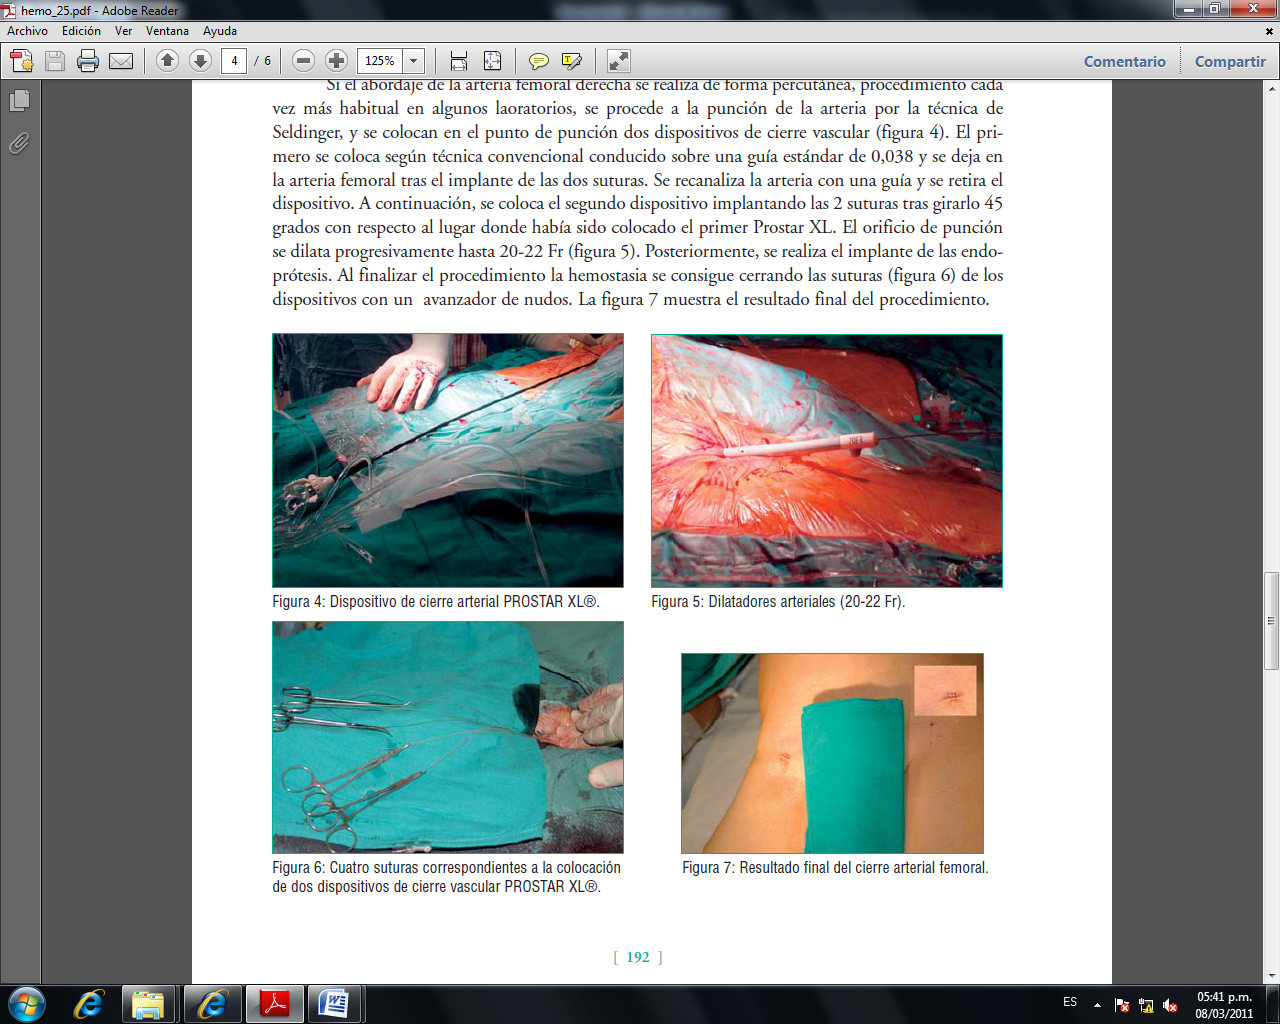Open the page thumbnails panel
Viewport: 1280px width, 1024px height.
coord(19,101)
